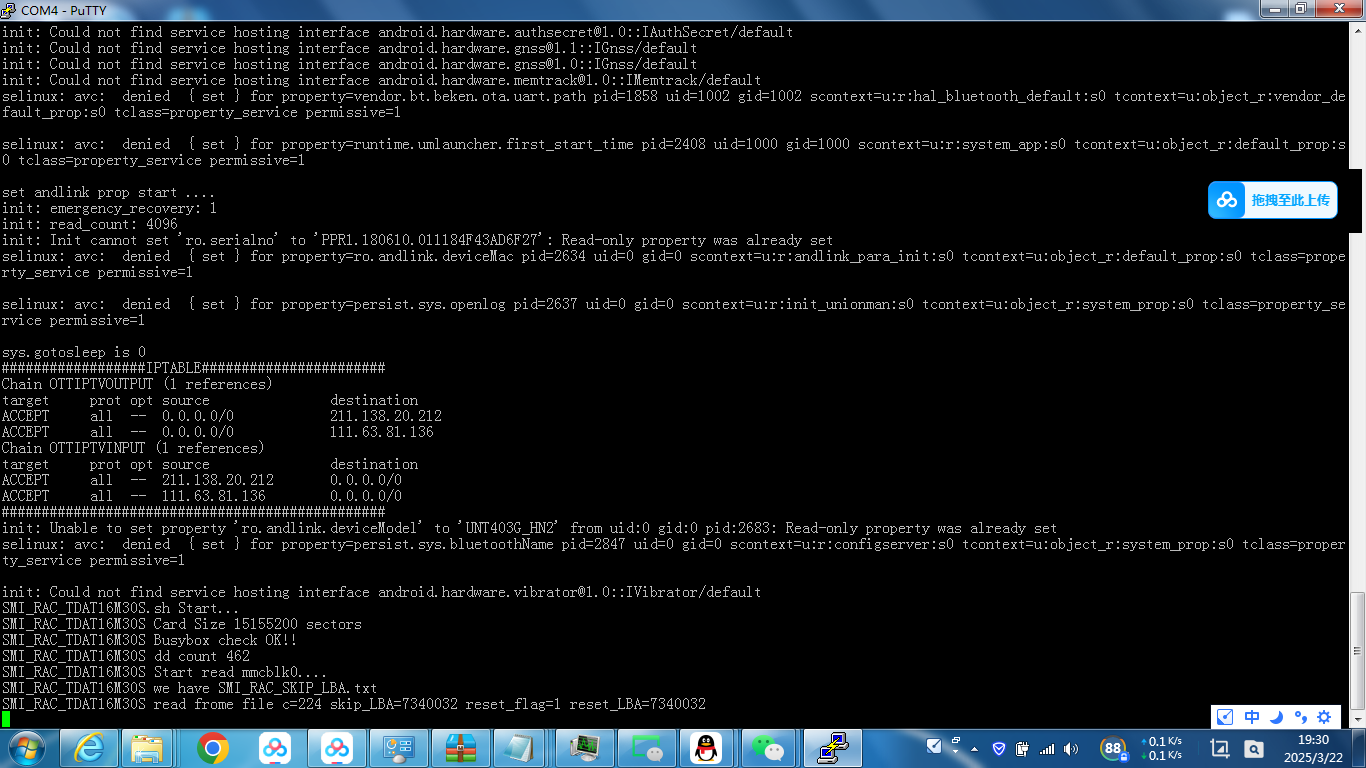This screenshot has height=768, width=1366.
Task: Open File Explorer from taskbar
Action: tap(151, 747)
